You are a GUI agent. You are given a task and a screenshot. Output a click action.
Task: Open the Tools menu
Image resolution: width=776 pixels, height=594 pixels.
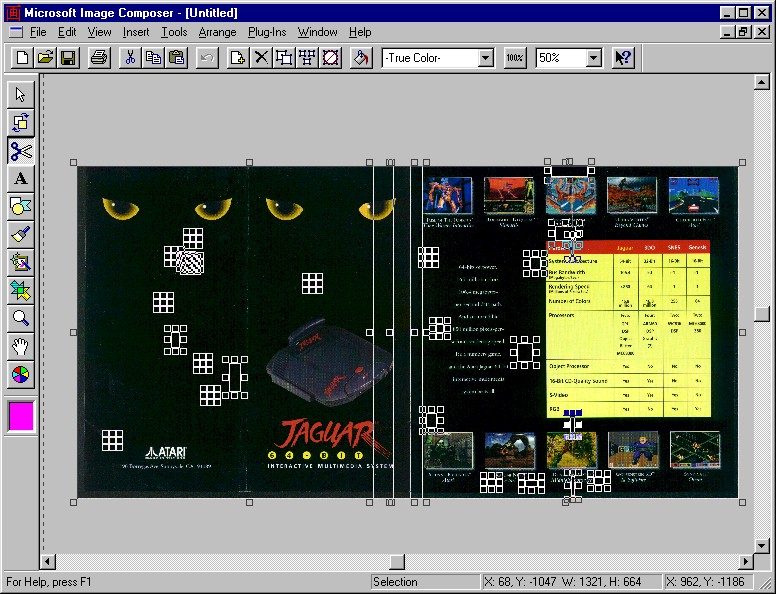point(174,32)
